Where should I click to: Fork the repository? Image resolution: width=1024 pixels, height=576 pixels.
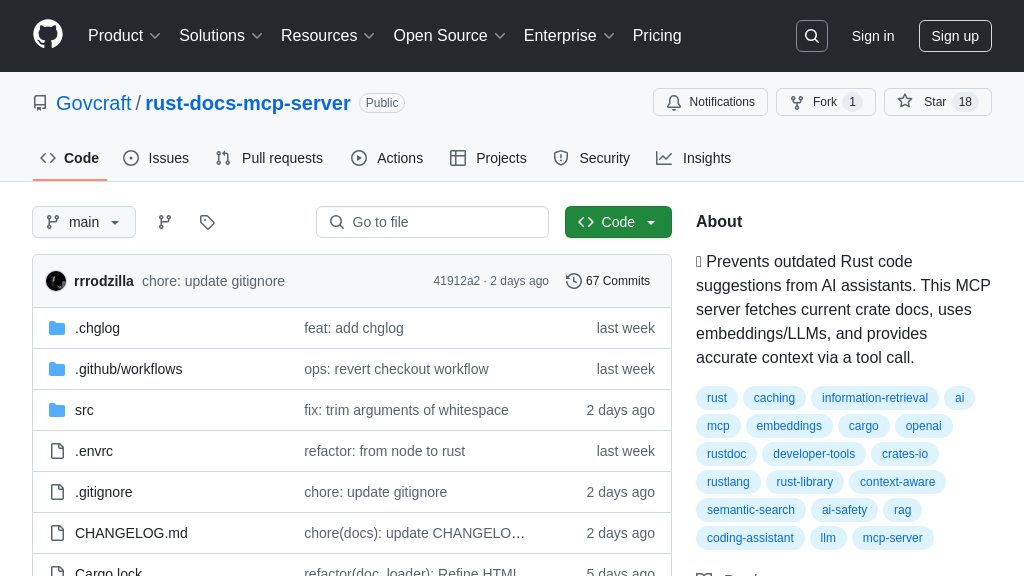click(825, 102)
